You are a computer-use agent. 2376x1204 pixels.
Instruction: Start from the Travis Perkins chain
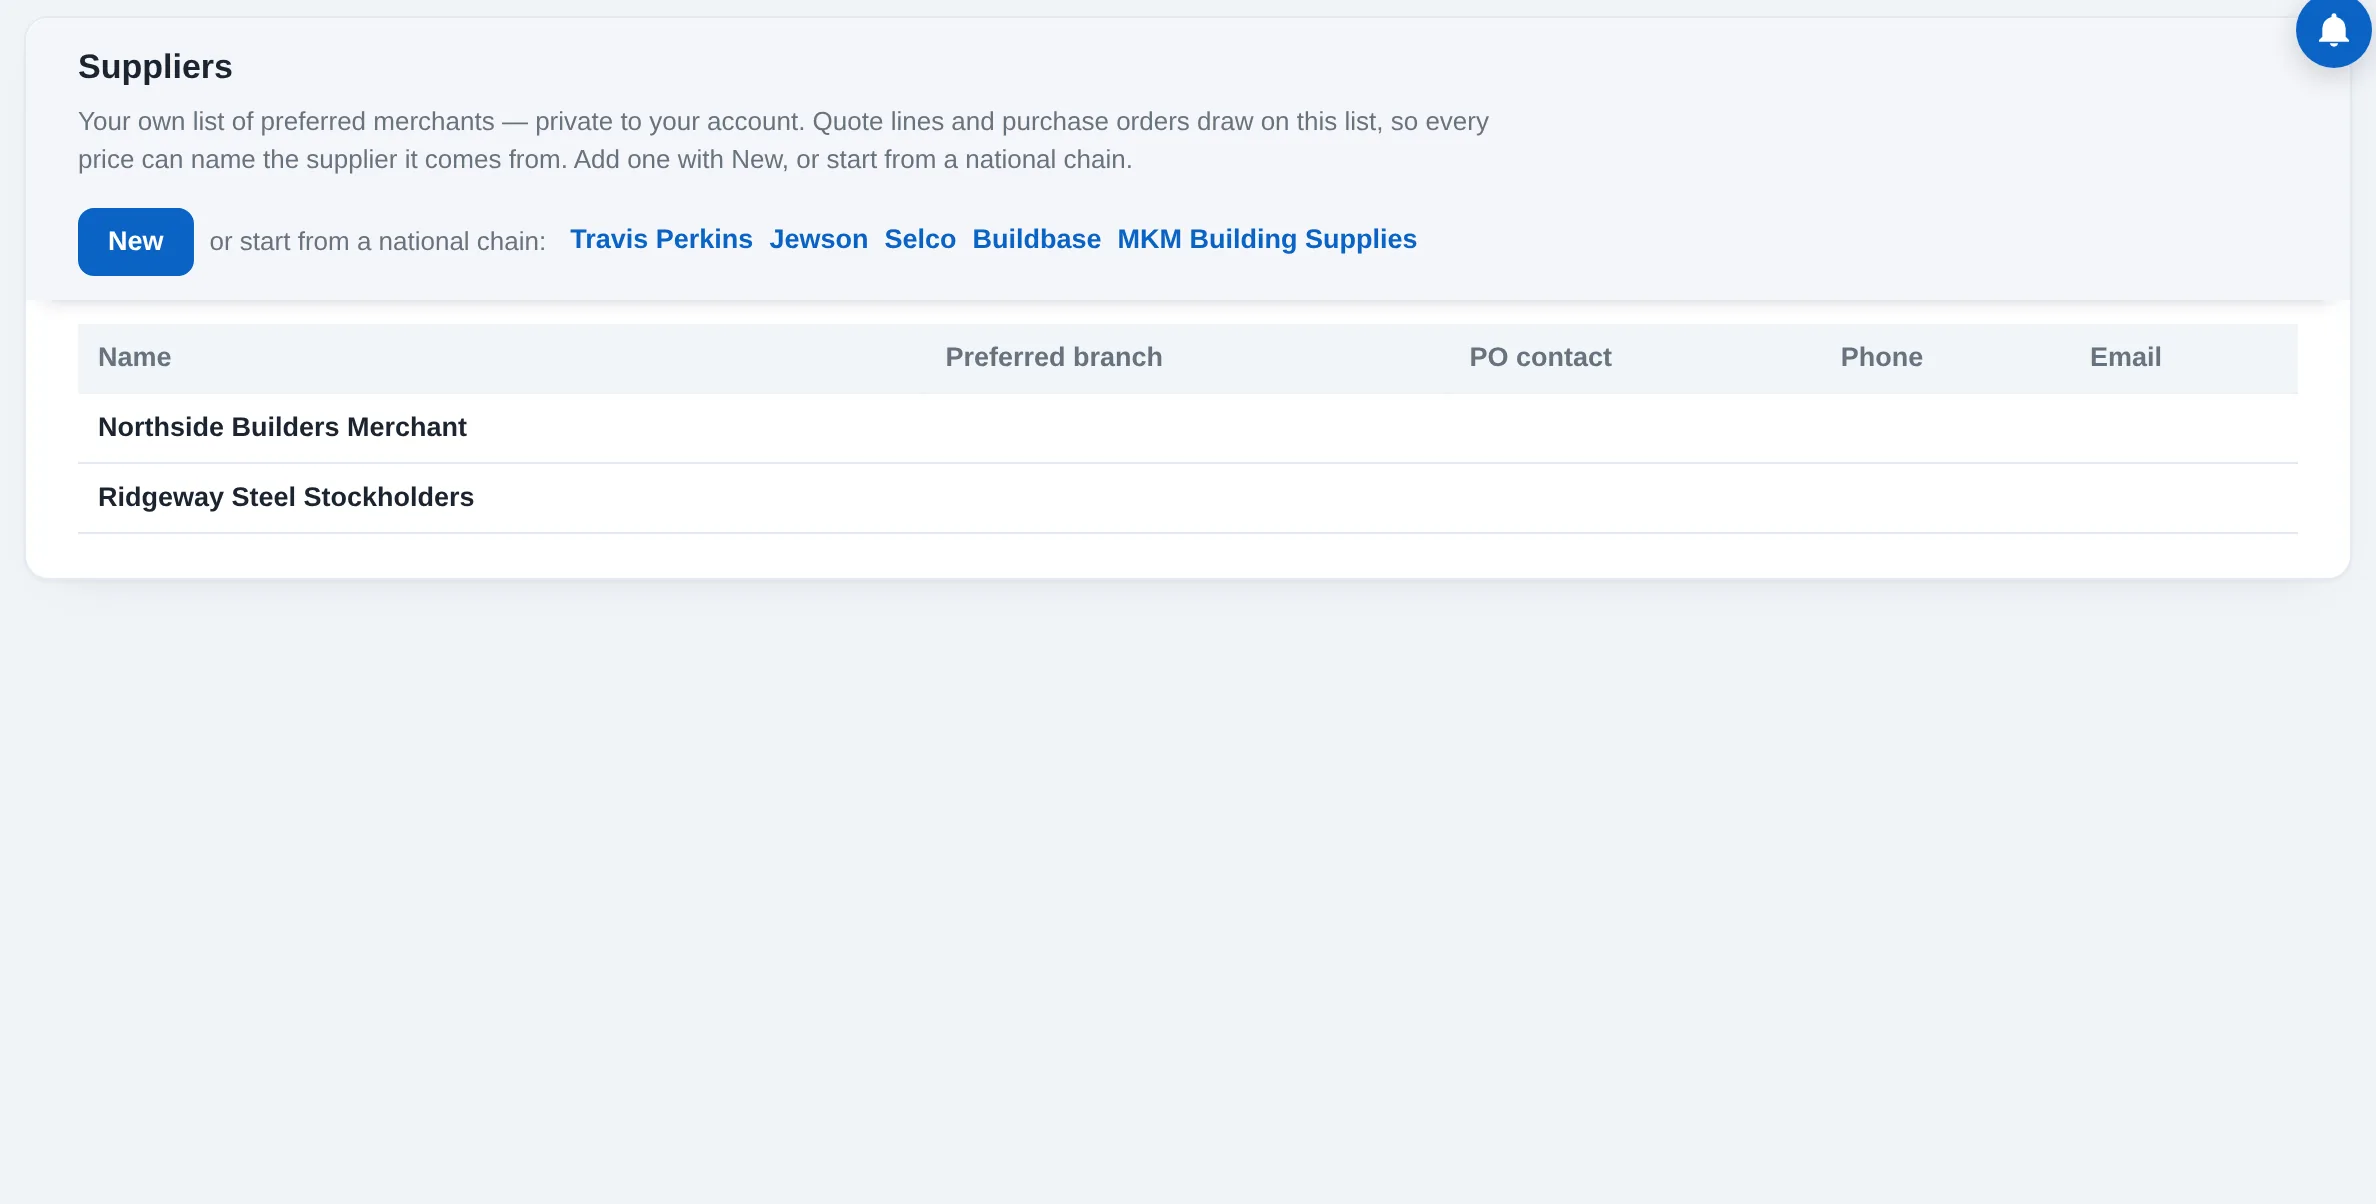pos(661,240)
